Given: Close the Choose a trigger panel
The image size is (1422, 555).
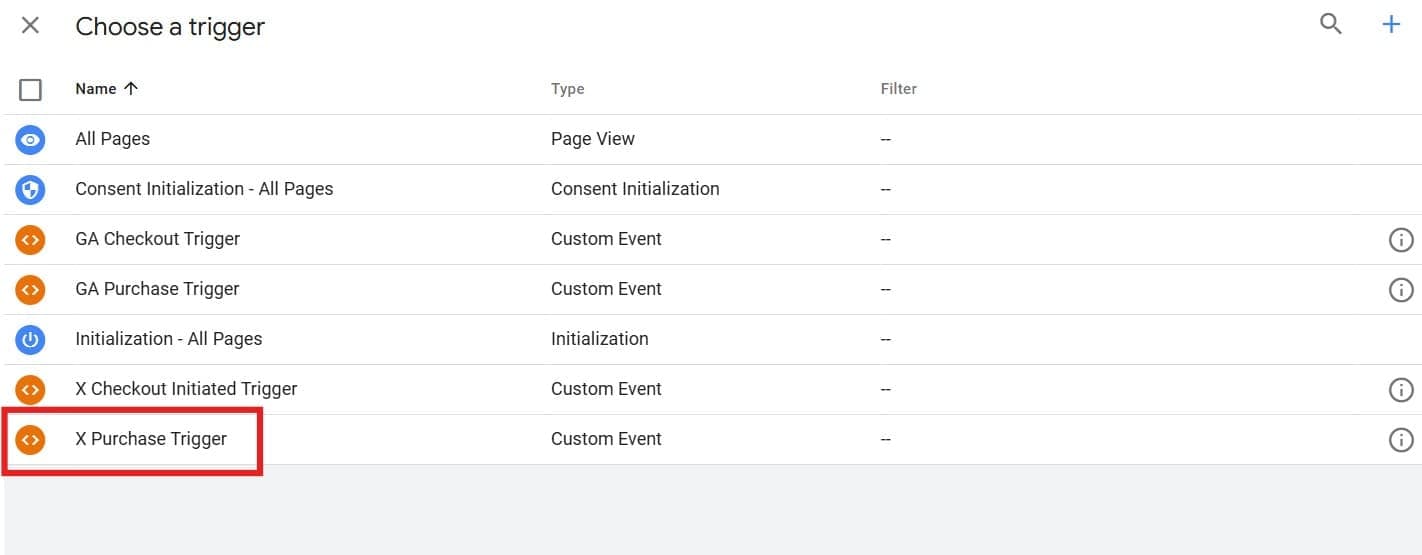Looking at the screenshot, I should (31, 25).
